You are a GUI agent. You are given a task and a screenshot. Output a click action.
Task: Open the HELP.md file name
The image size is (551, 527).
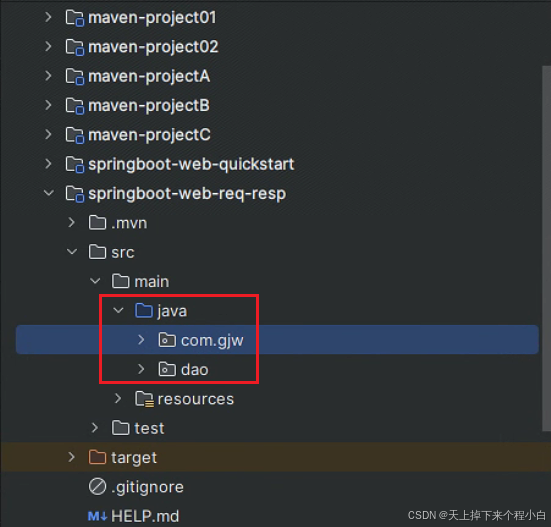[145, 516]
